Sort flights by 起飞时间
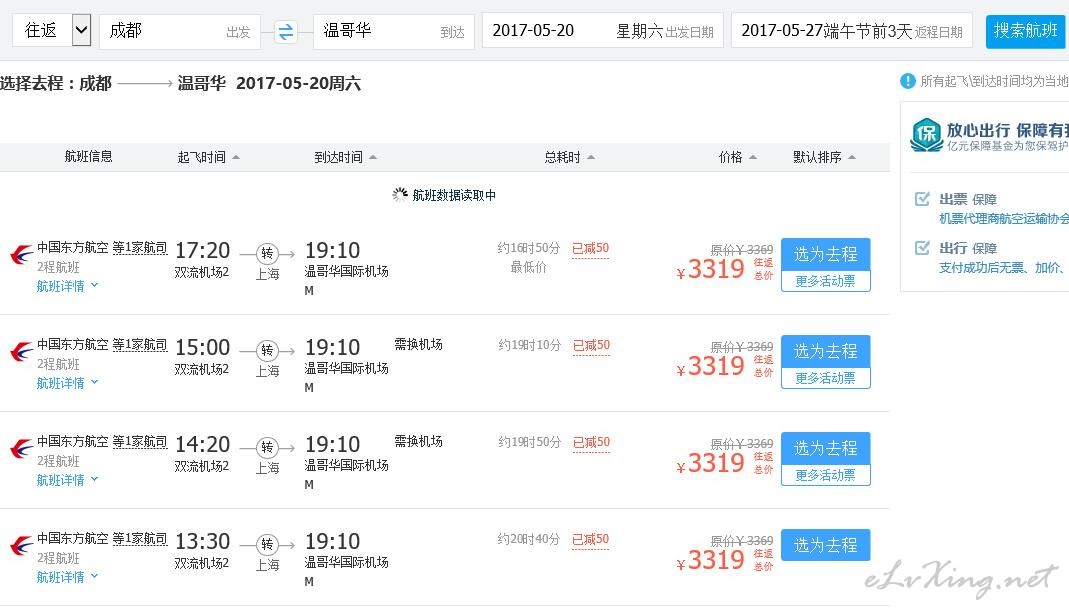 tap(208, 157)
